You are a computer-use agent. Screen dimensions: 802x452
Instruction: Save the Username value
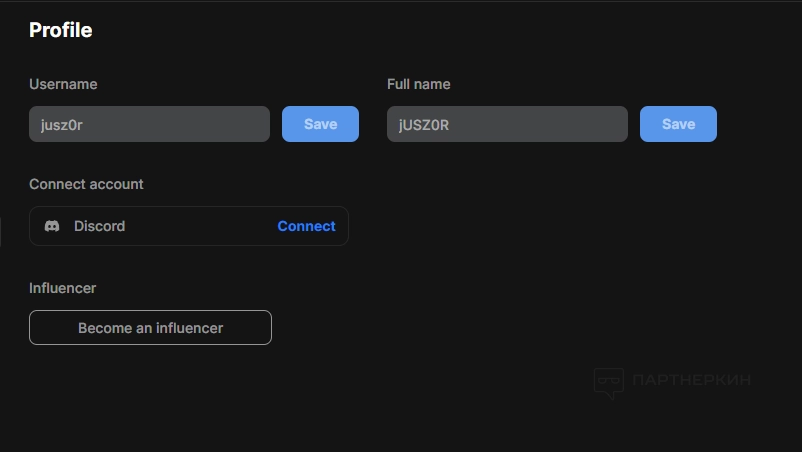pyautogui.click(x=320, y=124)
